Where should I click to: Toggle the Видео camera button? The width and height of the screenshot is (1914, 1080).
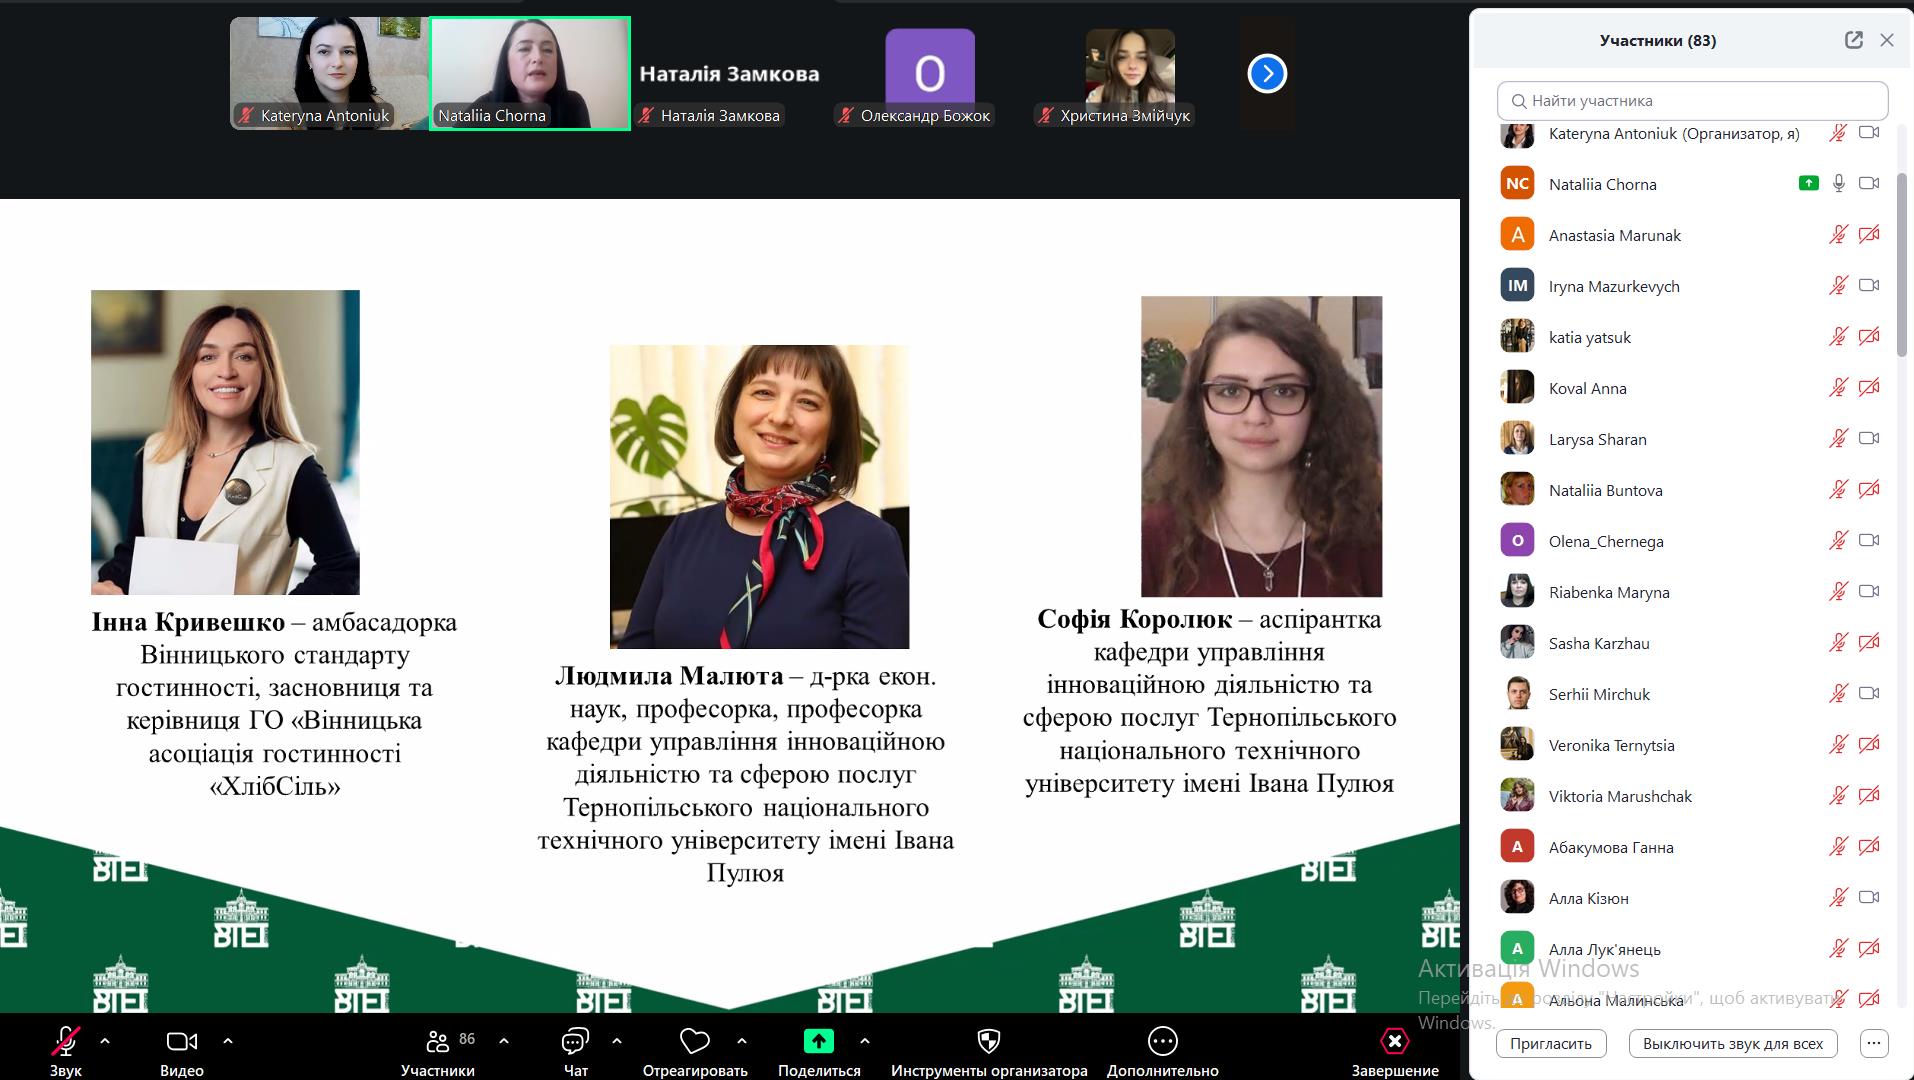(x=181, y=1042)
